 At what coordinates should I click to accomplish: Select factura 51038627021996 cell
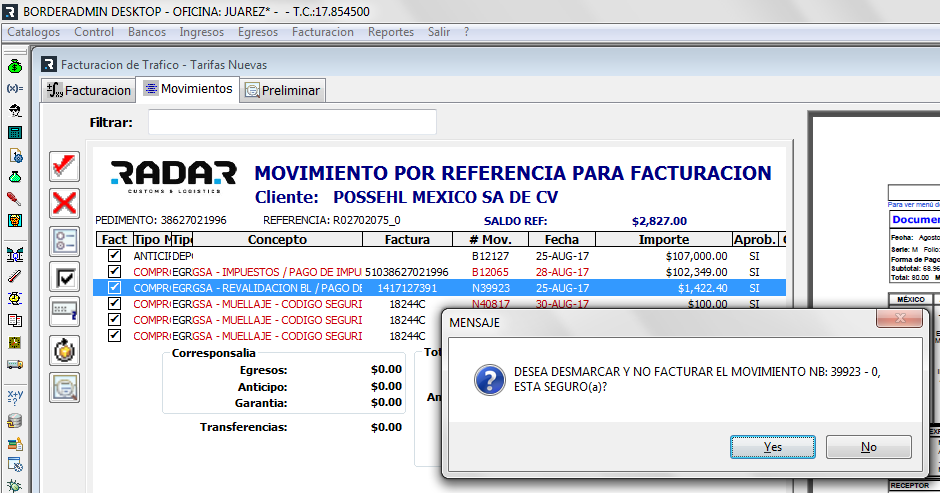[406, 272]
